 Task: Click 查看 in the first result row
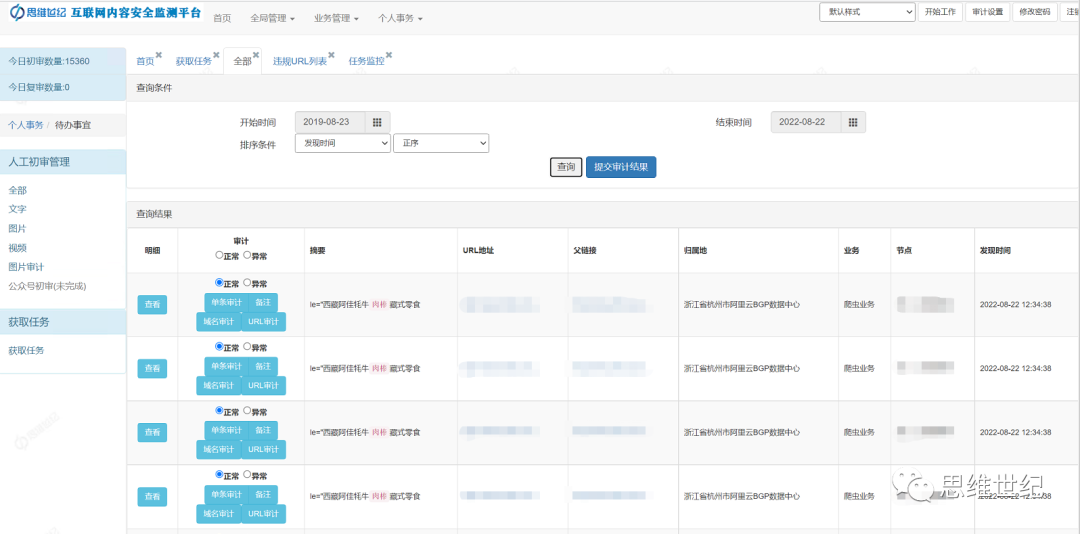click(x=152, y=305)
